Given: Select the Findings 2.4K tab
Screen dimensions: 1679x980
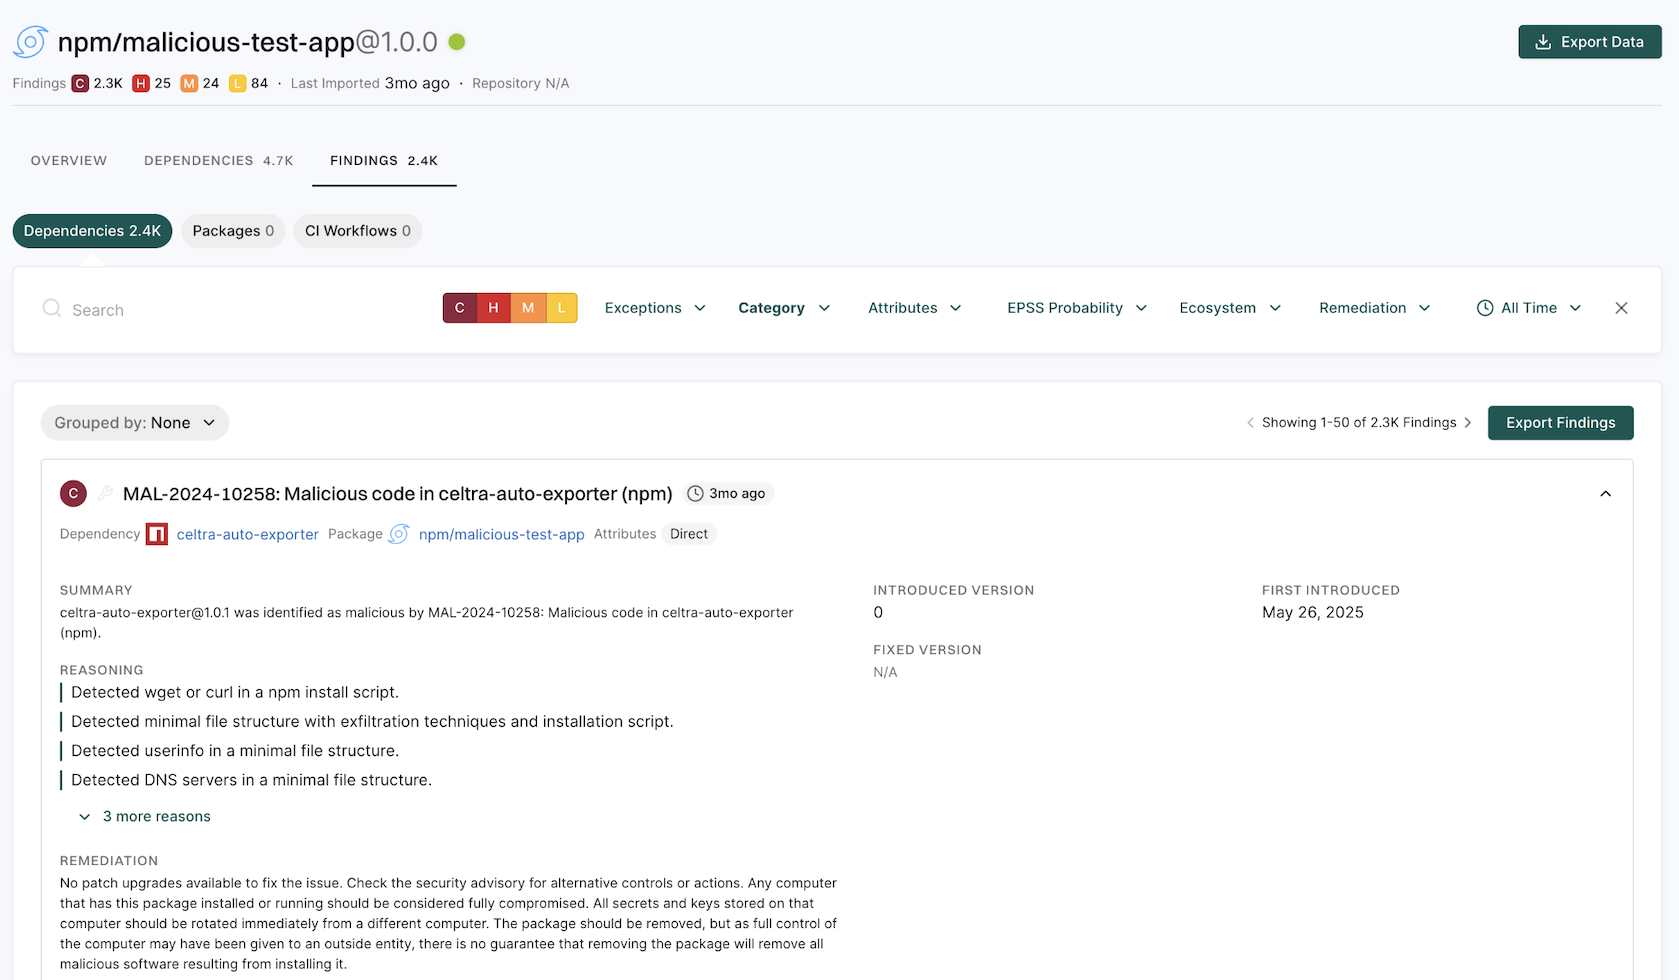Looking at the screenshot, I should [384, 160].
